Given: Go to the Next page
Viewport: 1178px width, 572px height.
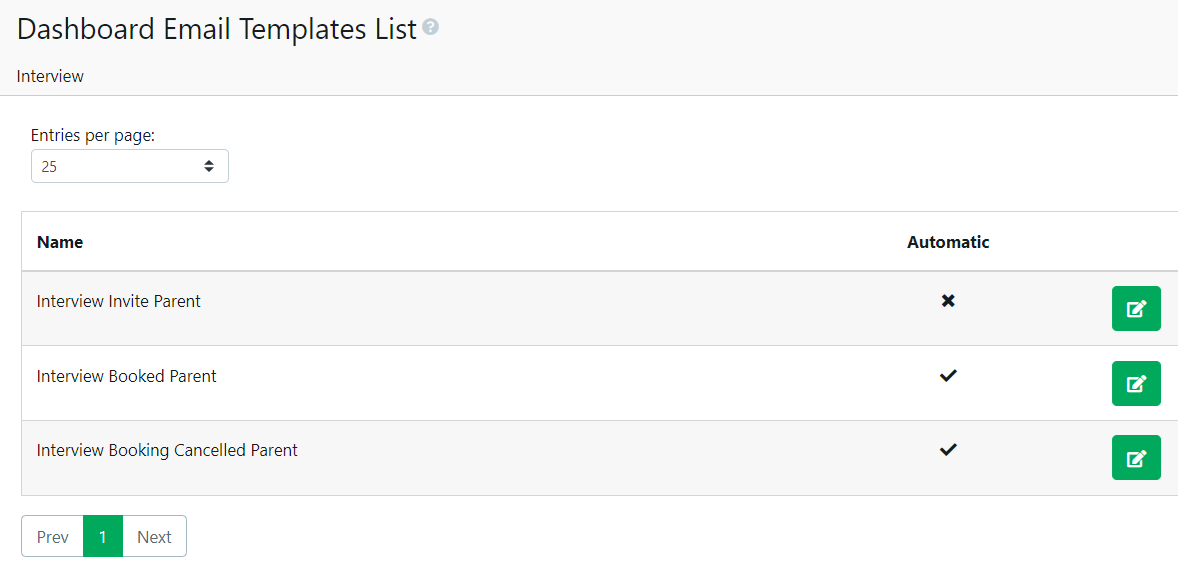Looking at the screenshot, I should click(154, 537).
